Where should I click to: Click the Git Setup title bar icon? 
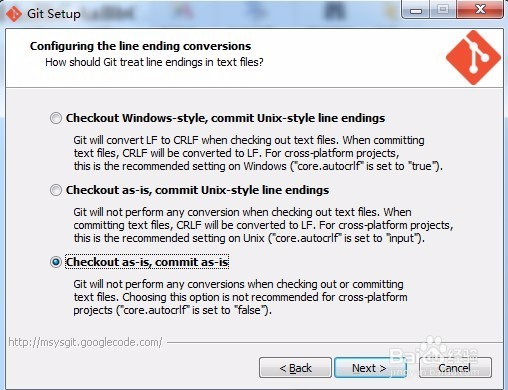[14, 14]
